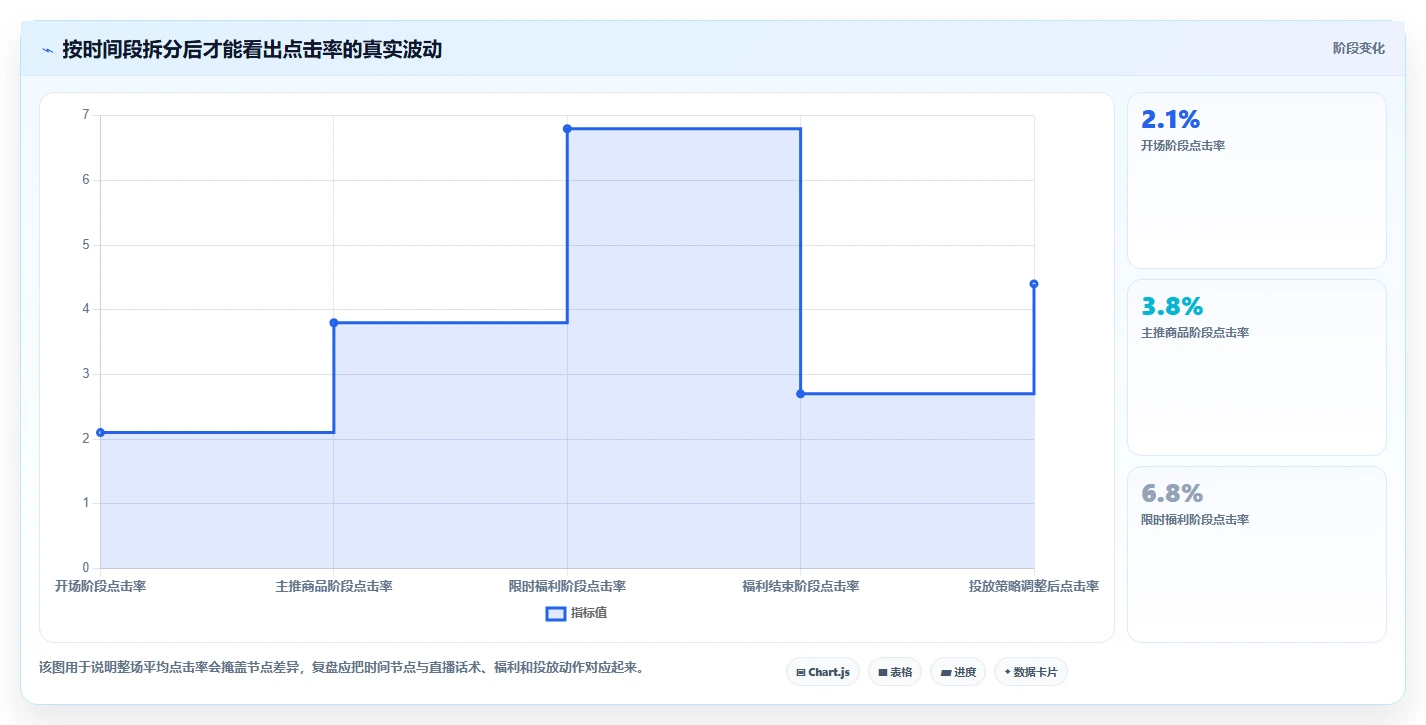The image size is (1426, 725).
Task: Select the Chart.js tag pill
Action: tap(823, 672)
